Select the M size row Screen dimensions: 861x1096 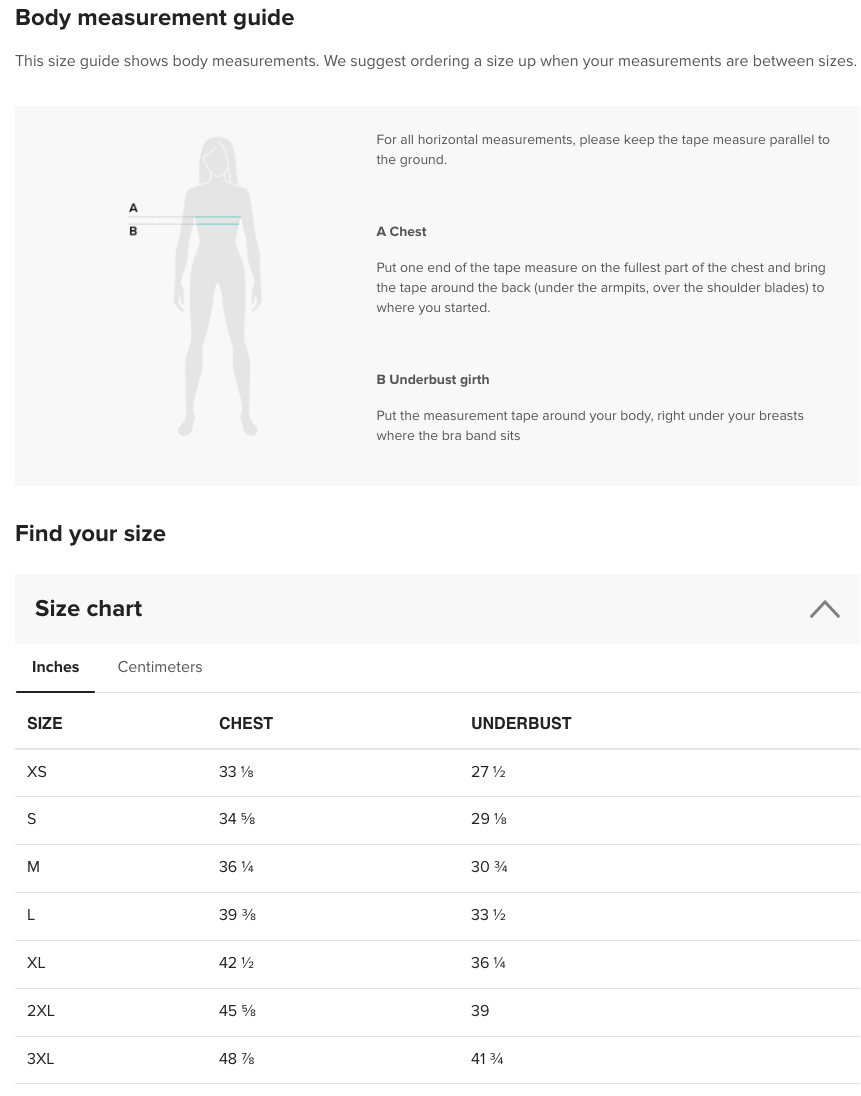point(33,867)
